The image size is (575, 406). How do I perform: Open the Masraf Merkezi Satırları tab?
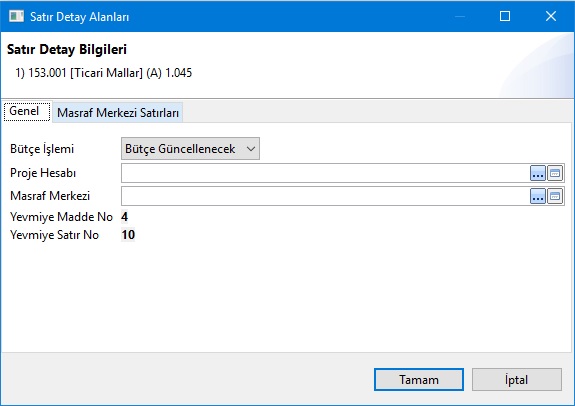(118, 113)
